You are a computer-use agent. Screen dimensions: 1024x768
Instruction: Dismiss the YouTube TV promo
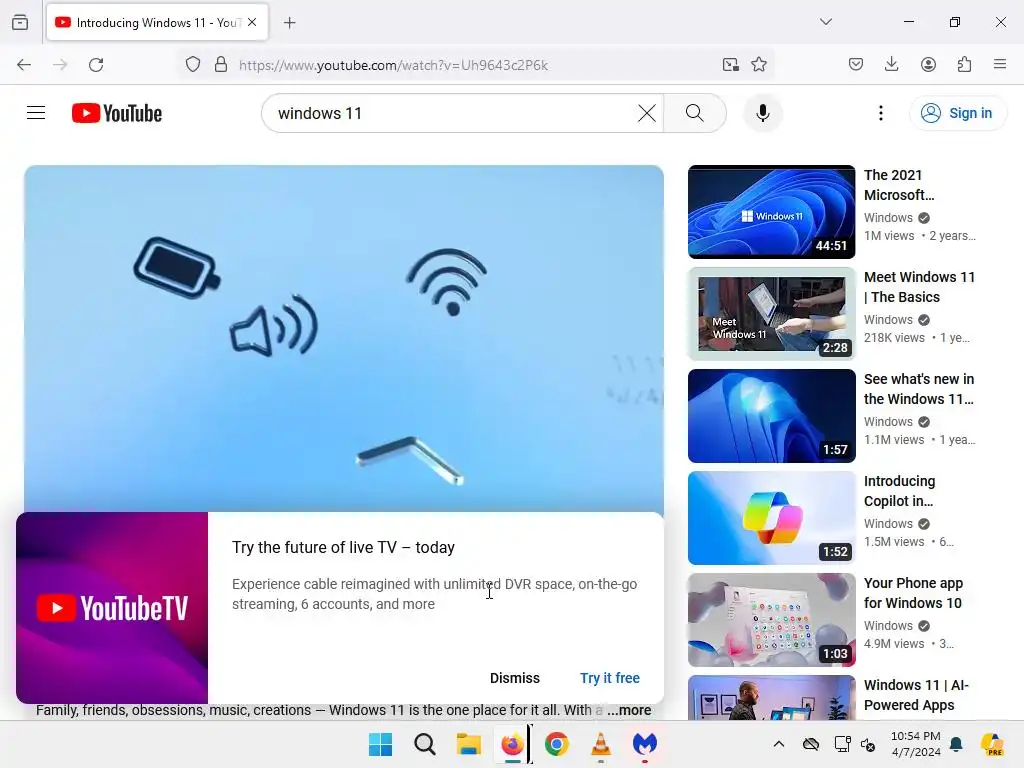[515, 678]
